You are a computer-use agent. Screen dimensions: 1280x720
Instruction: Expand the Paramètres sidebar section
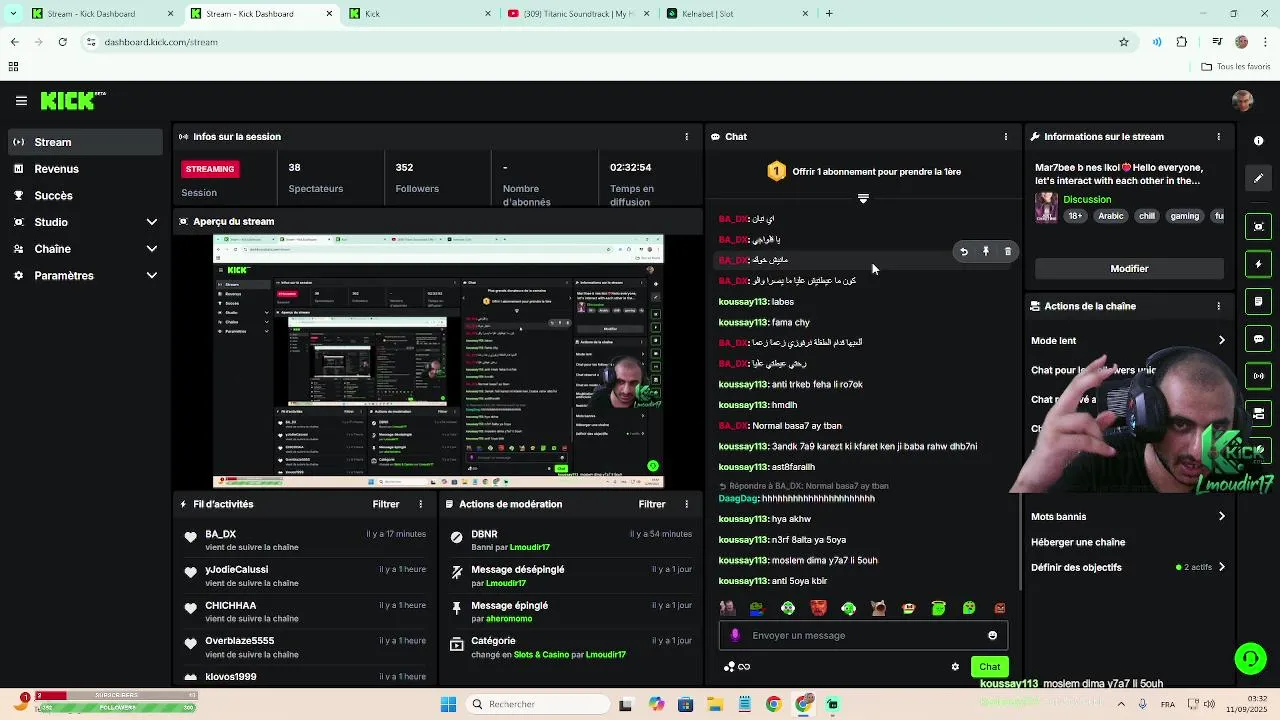(84, 276)
